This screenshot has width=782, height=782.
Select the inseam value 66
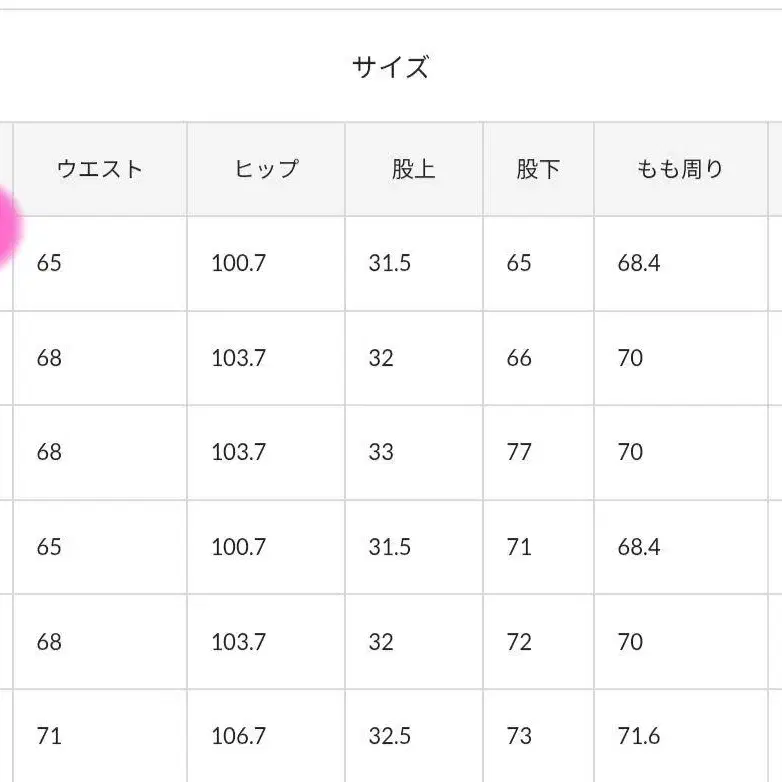[519, 358]
